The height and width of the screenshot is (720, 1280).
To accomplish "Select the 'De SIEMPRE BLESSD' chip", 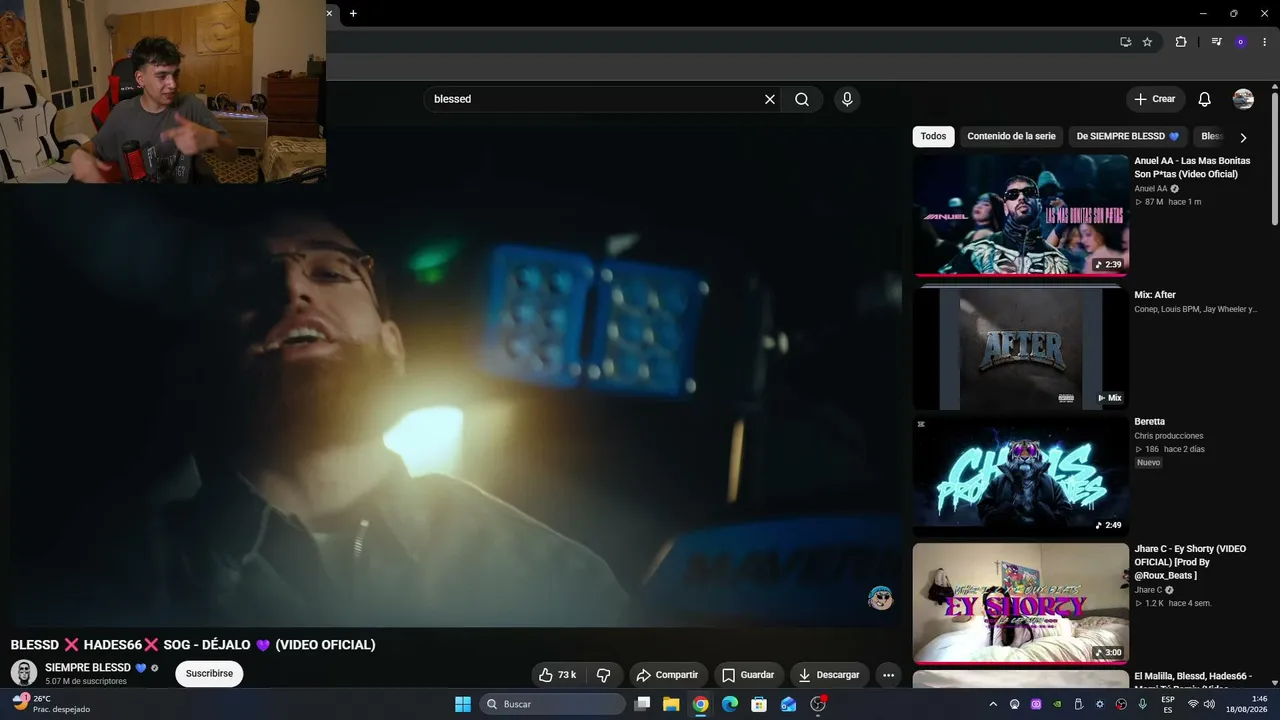I will click(1128, 136).
